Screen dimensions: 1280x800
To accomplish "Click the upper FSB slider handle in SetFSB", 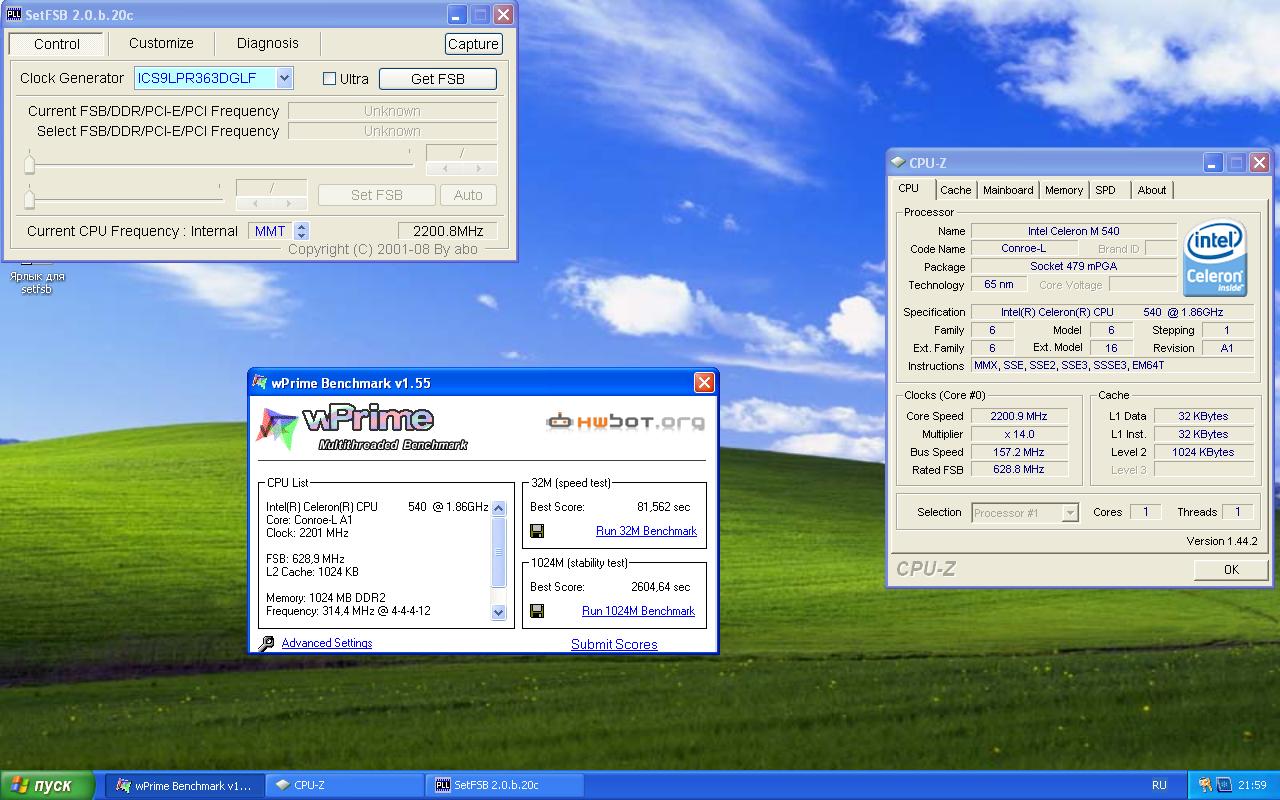I will point(29,162).
